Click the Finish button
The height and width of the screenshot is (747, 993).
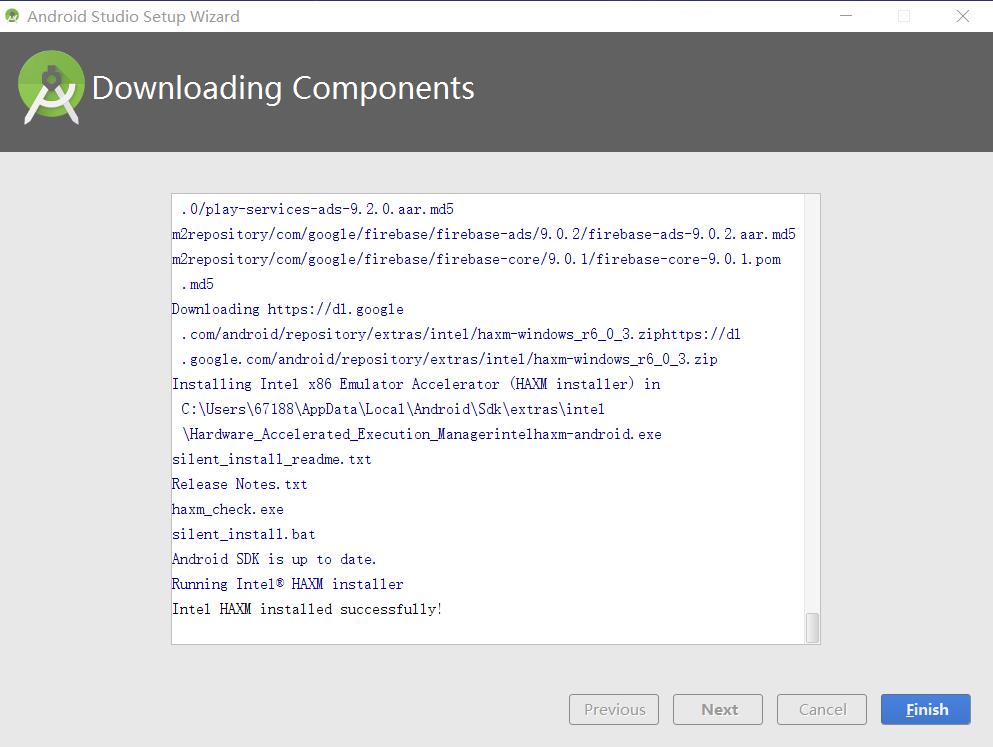pos(925,709)
